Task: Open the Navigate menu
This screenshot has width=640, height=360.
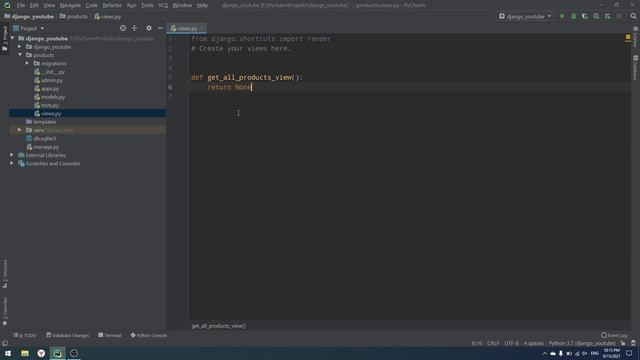Action: click(70, 5)
